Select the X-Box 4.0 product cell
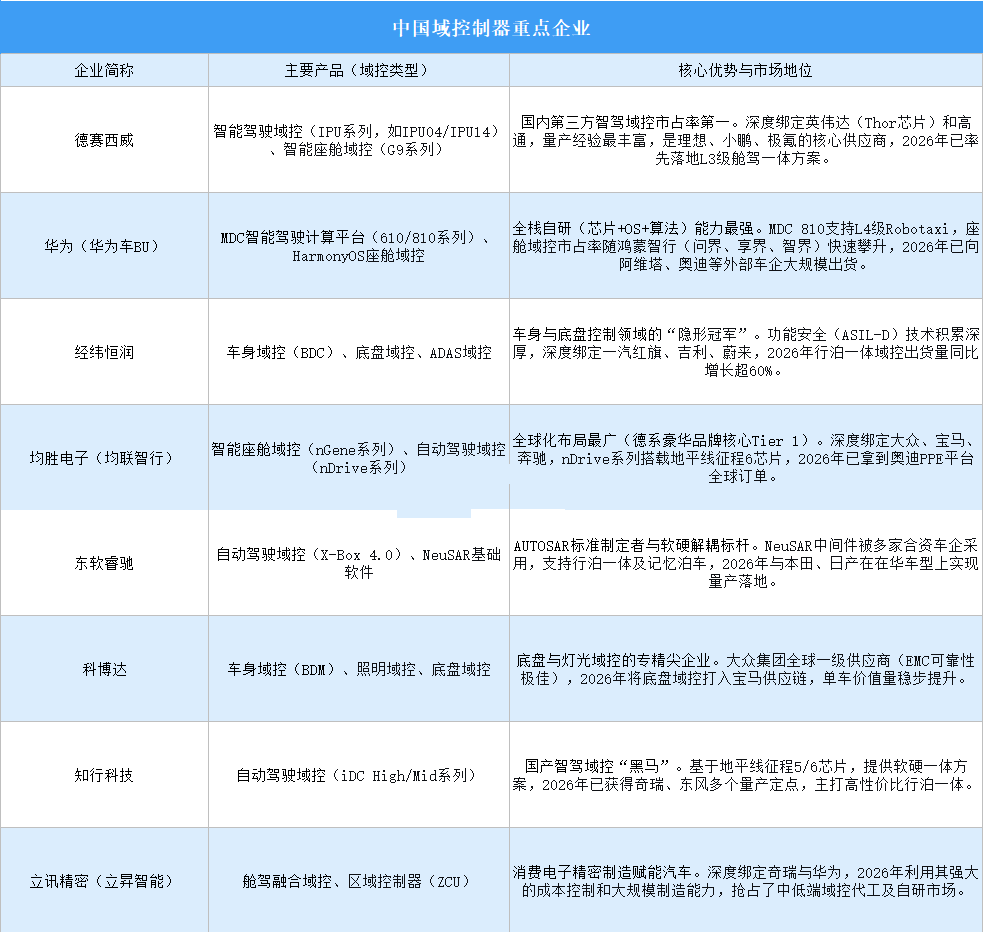 [x=359, y=563]
